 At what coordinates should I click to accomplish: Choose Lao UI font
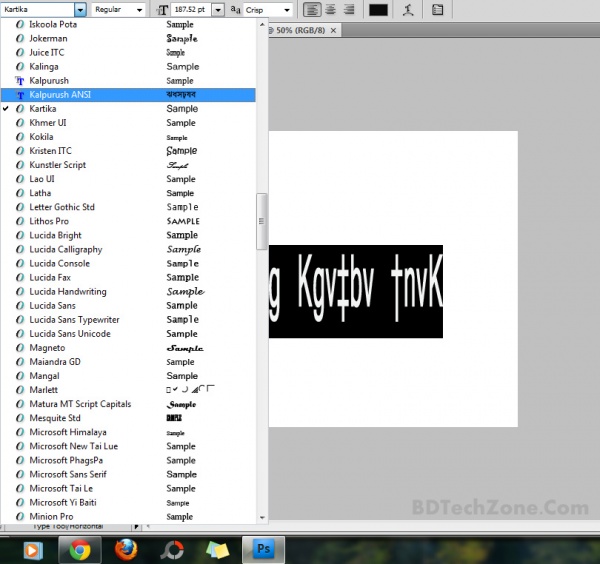tap(128, 179)
